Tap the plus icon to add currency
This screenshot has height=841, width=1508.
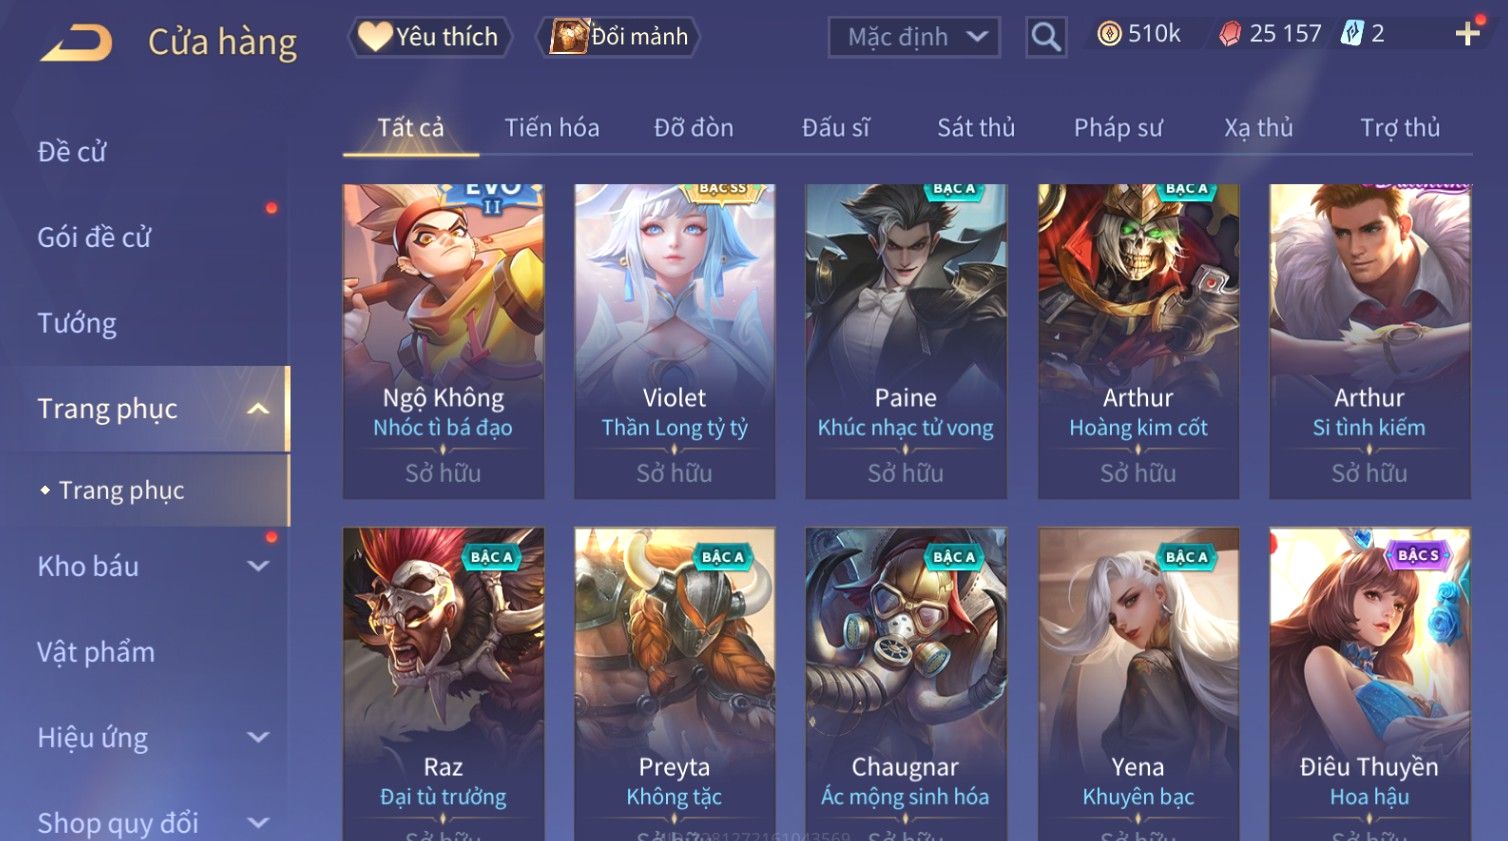[x=1467, y=34]
